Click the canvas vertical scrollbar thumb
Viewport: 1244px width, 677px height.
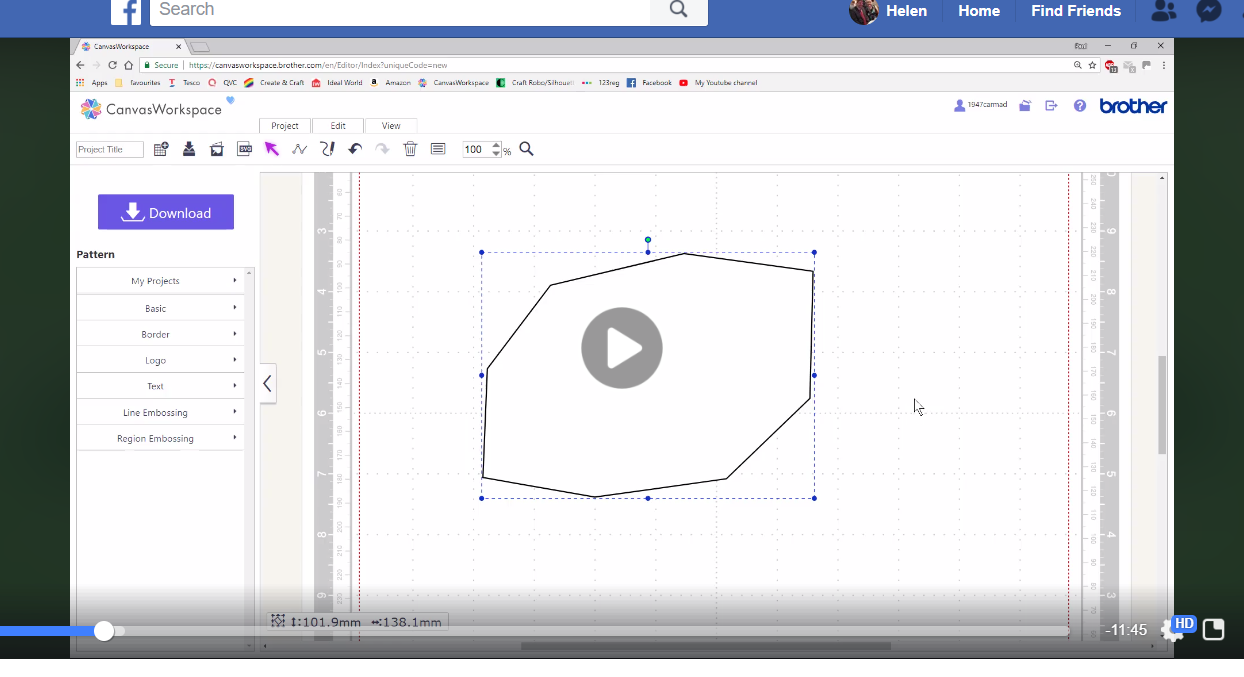click(x=1162, y=405)
